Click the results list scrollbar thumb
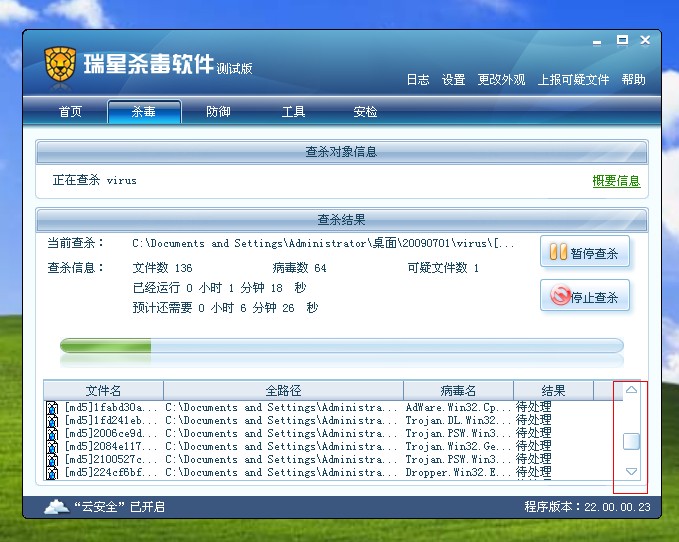679x542 pixels. (631, 442)
